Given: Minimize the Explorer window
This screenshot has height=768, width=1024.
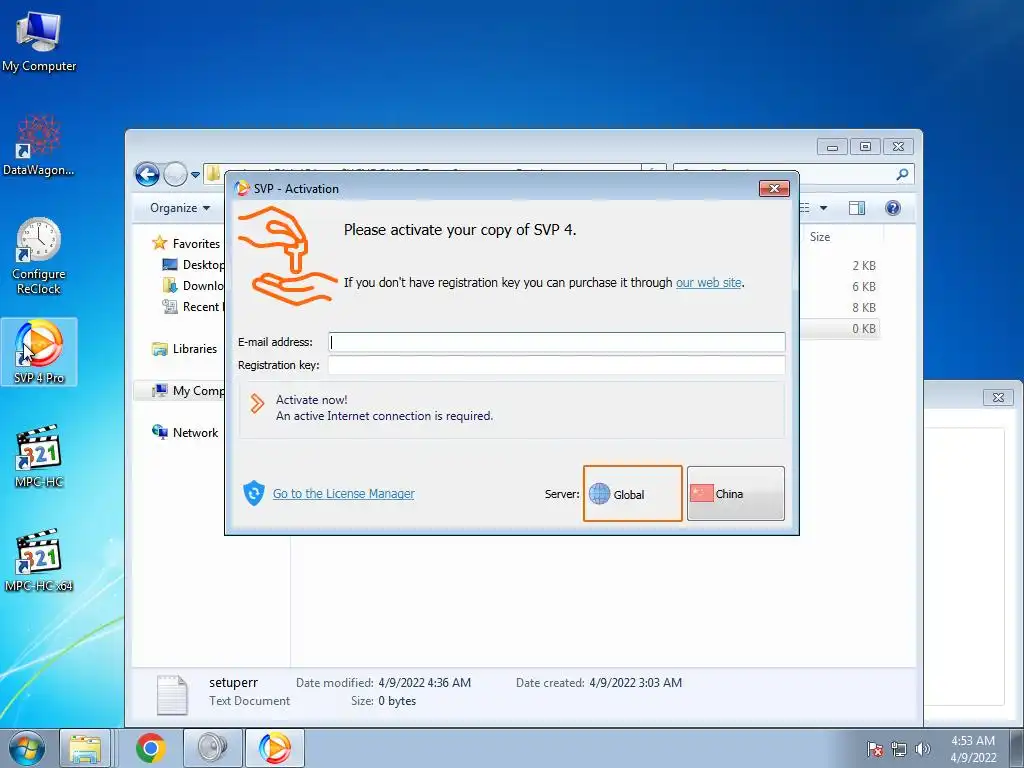Looking at the screenshot, I should [x=832, y=147].
